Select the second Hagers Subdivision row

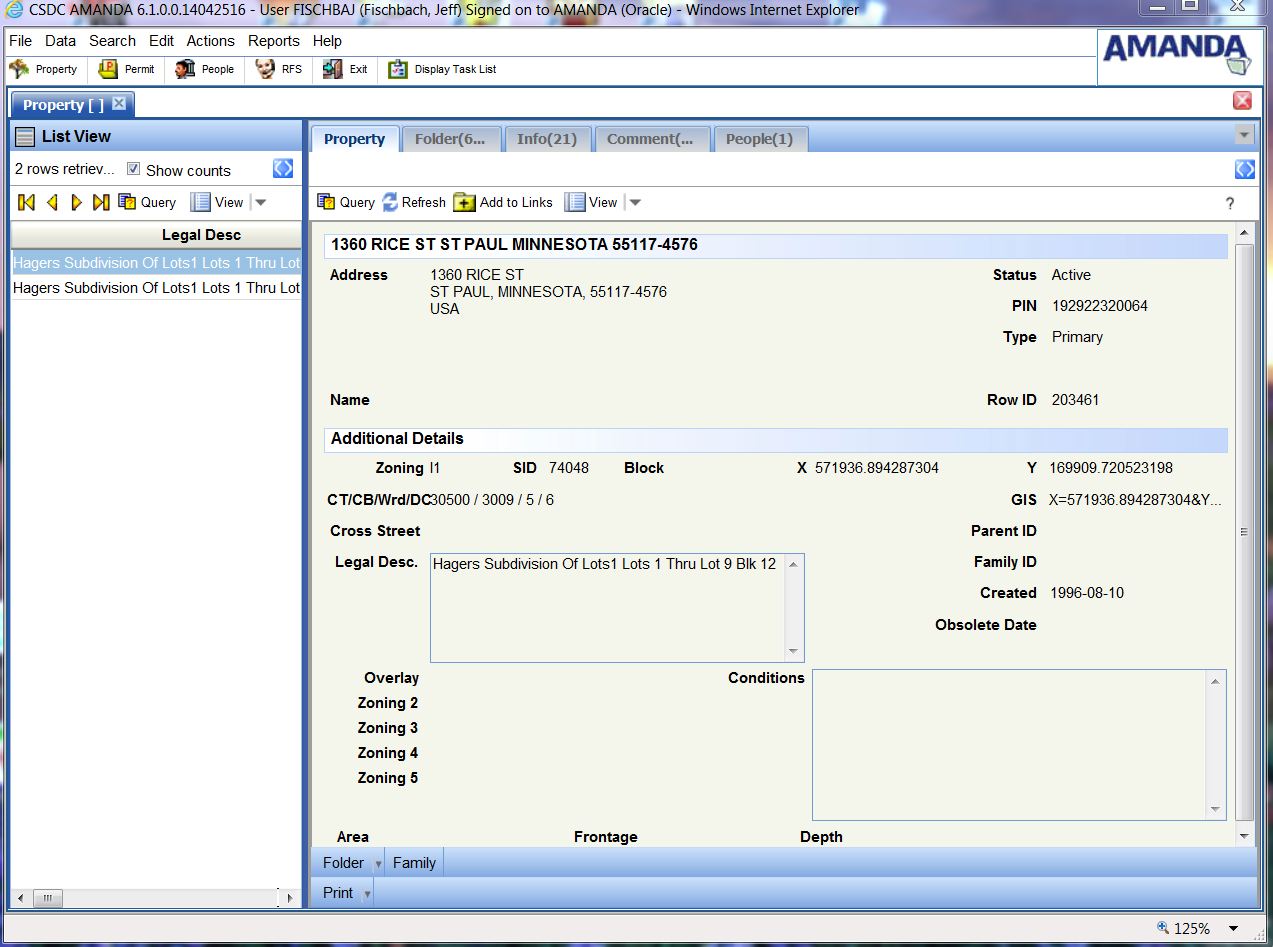click(x=156, y=288)
